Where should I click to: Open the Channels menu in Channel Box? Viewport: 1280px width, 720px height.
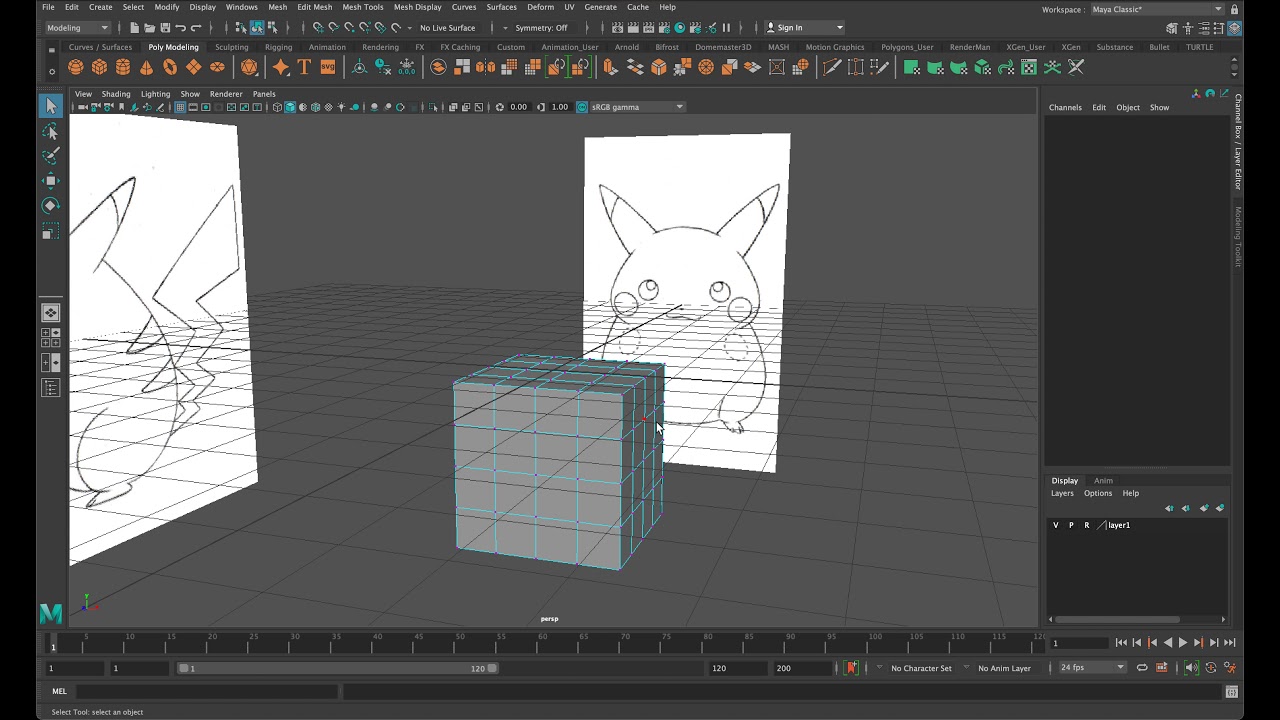click(x=1065, y=107)
